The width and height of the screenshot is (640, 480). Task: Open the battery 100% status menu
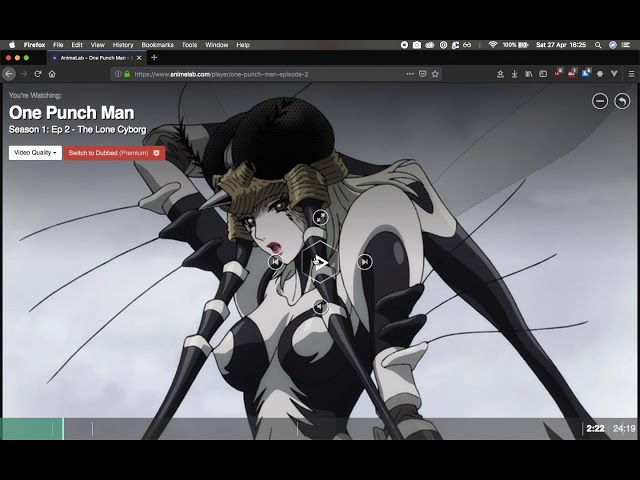click(516, 45)
